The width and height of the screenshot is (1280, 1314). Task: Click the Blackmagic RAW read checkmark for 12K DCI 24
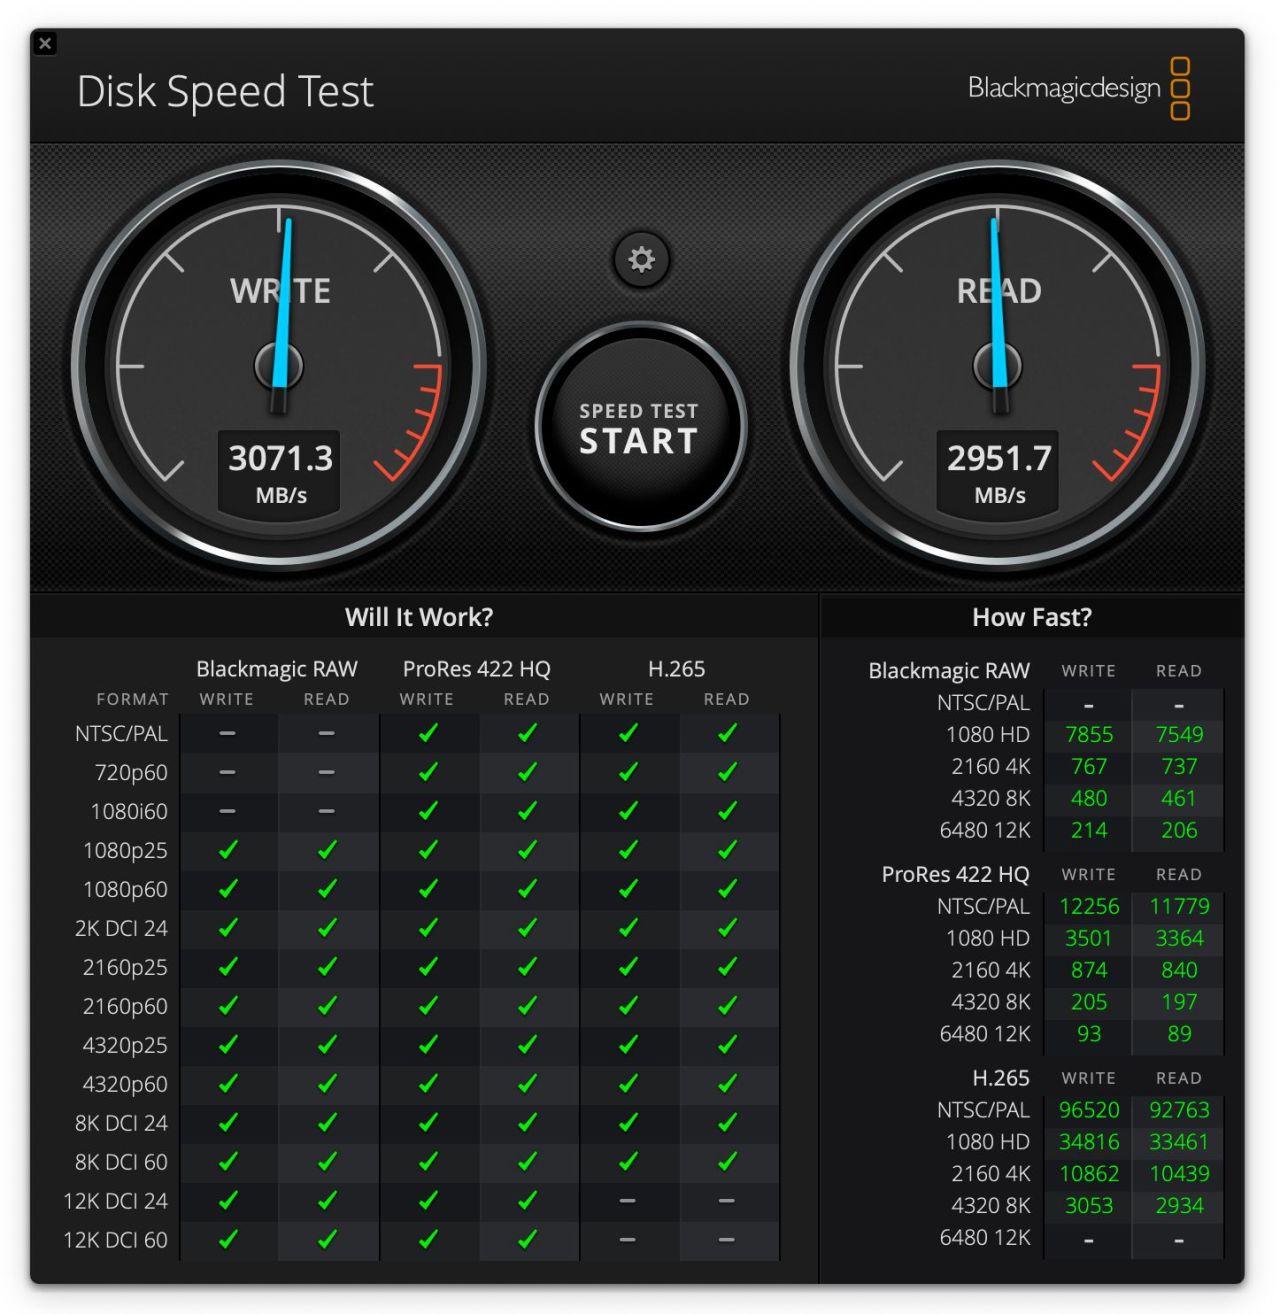tap(327, 1201)
